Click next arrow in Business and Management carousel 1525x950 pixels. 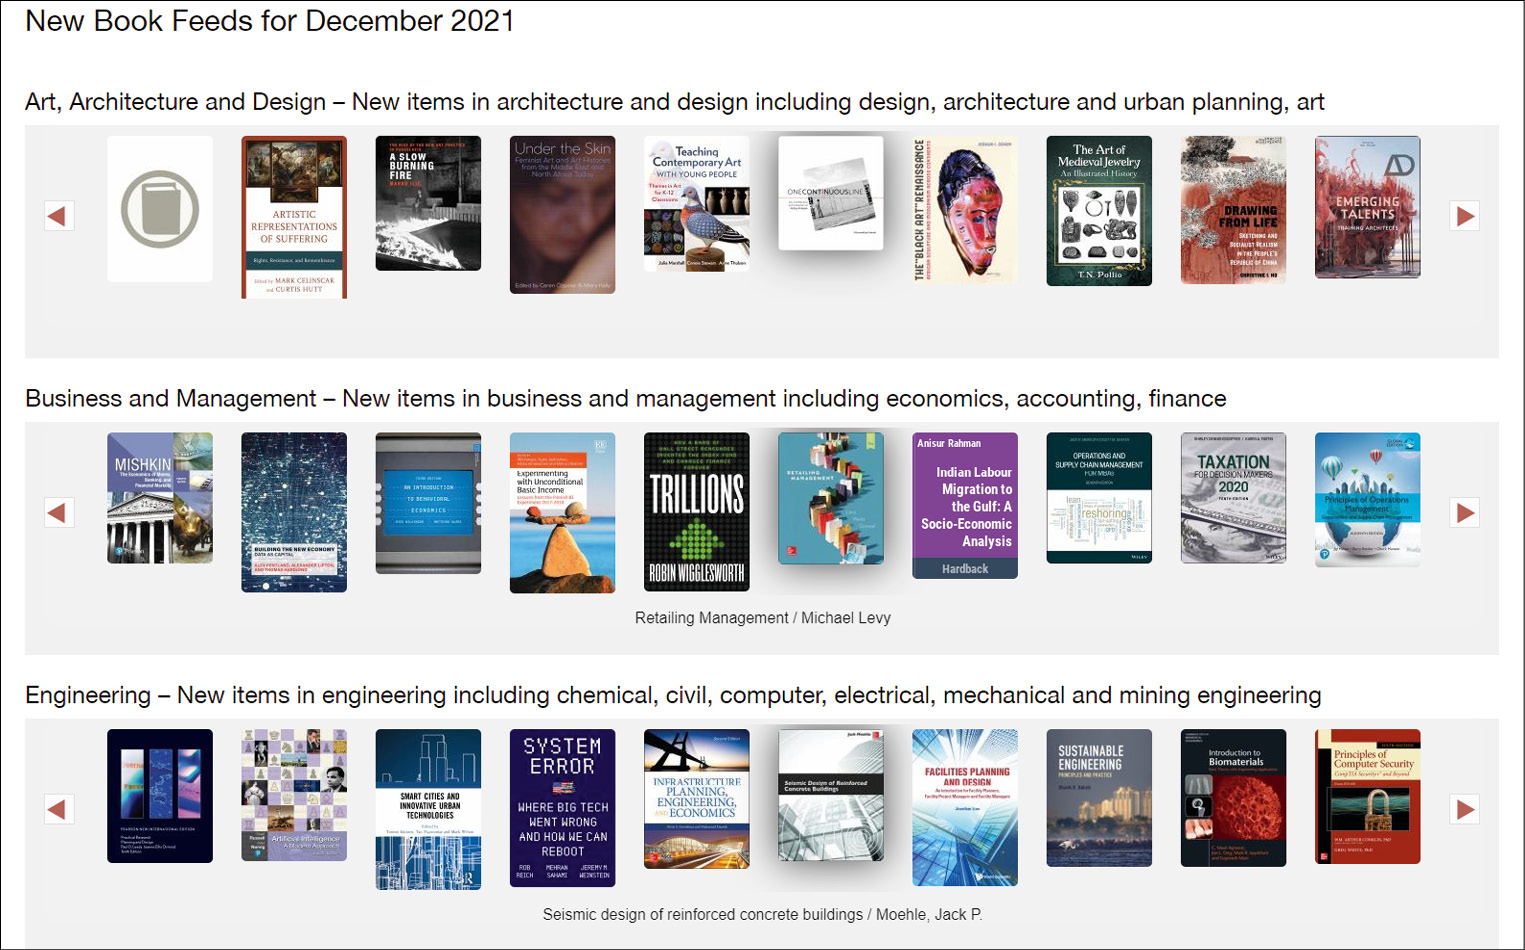pyautogui.click(x=1465, y=513)
